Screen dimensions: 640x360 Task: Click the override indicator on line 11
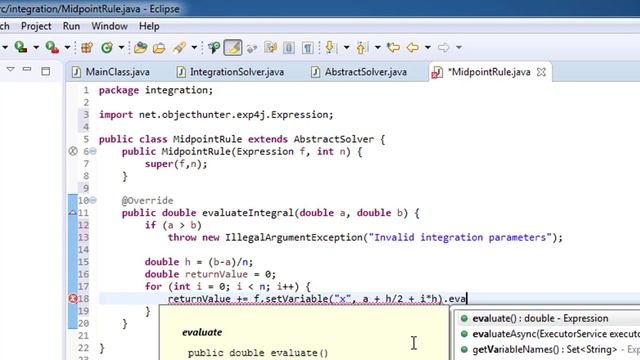point(73,213)
